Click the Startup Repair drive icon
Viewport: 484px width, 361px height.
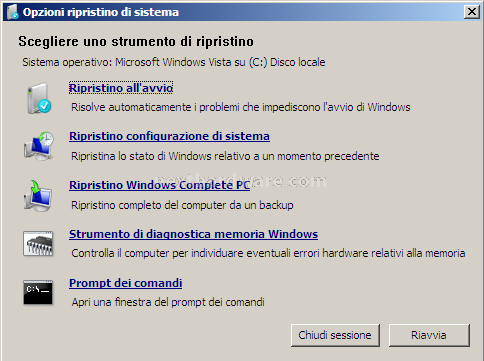tap(39, 98)
